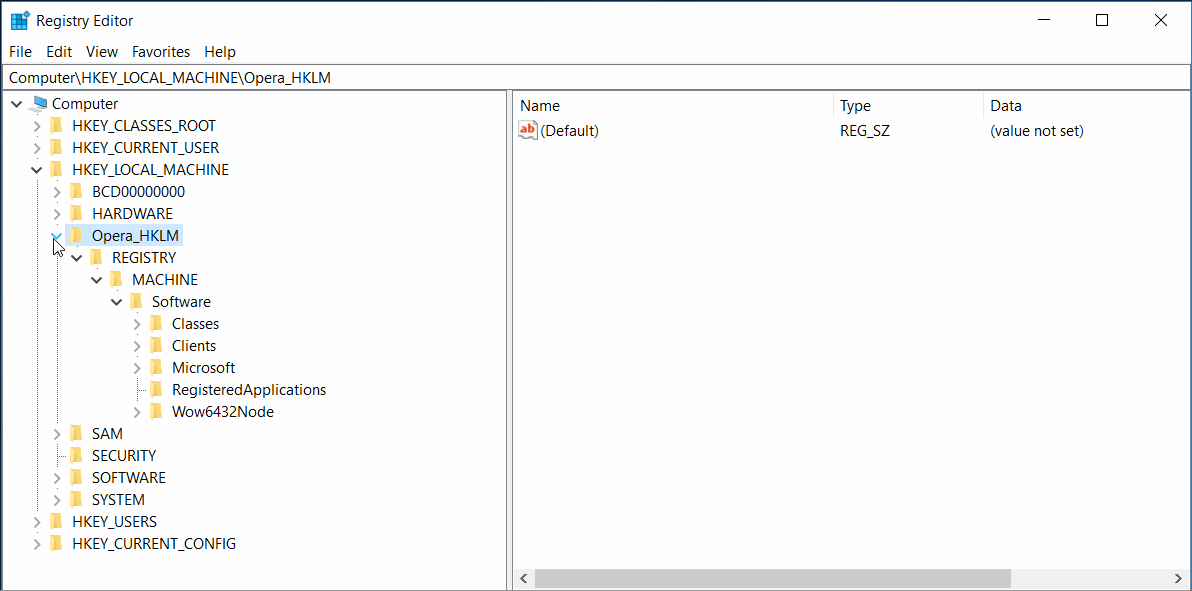Click the Registry Editor title bar icon
1192x591 pixels.
pos(21,21)
